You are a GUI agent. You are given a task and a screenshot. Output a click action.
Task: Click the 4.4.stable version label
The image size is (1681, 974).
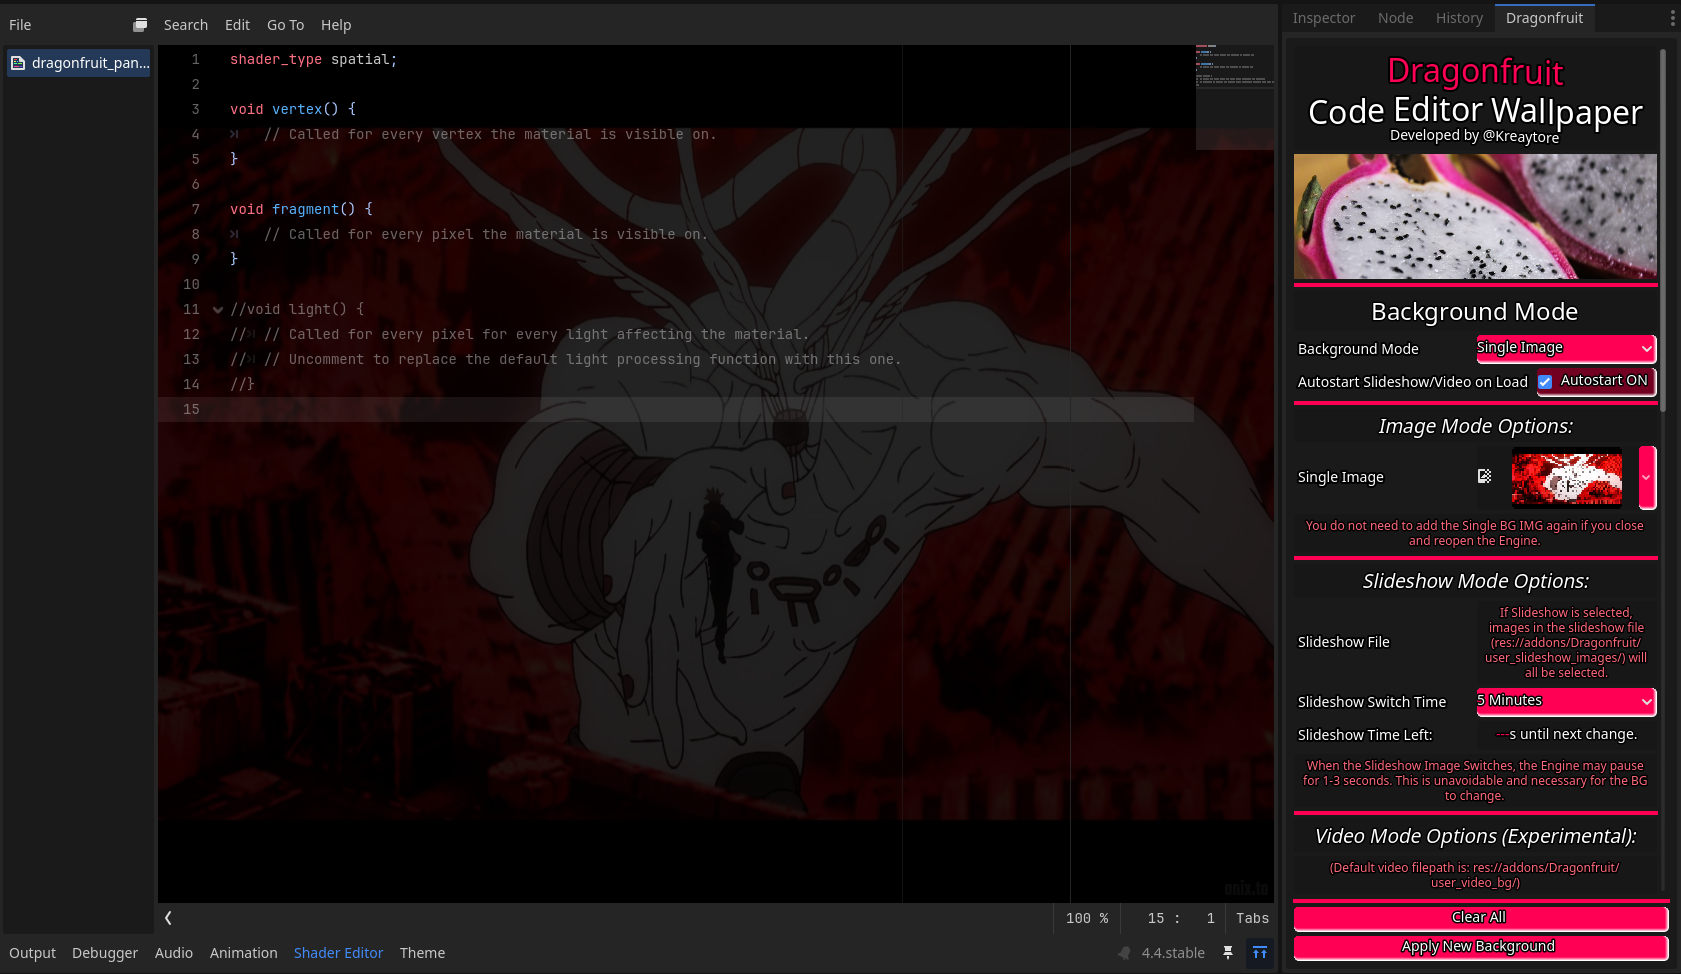[1173, 953]
